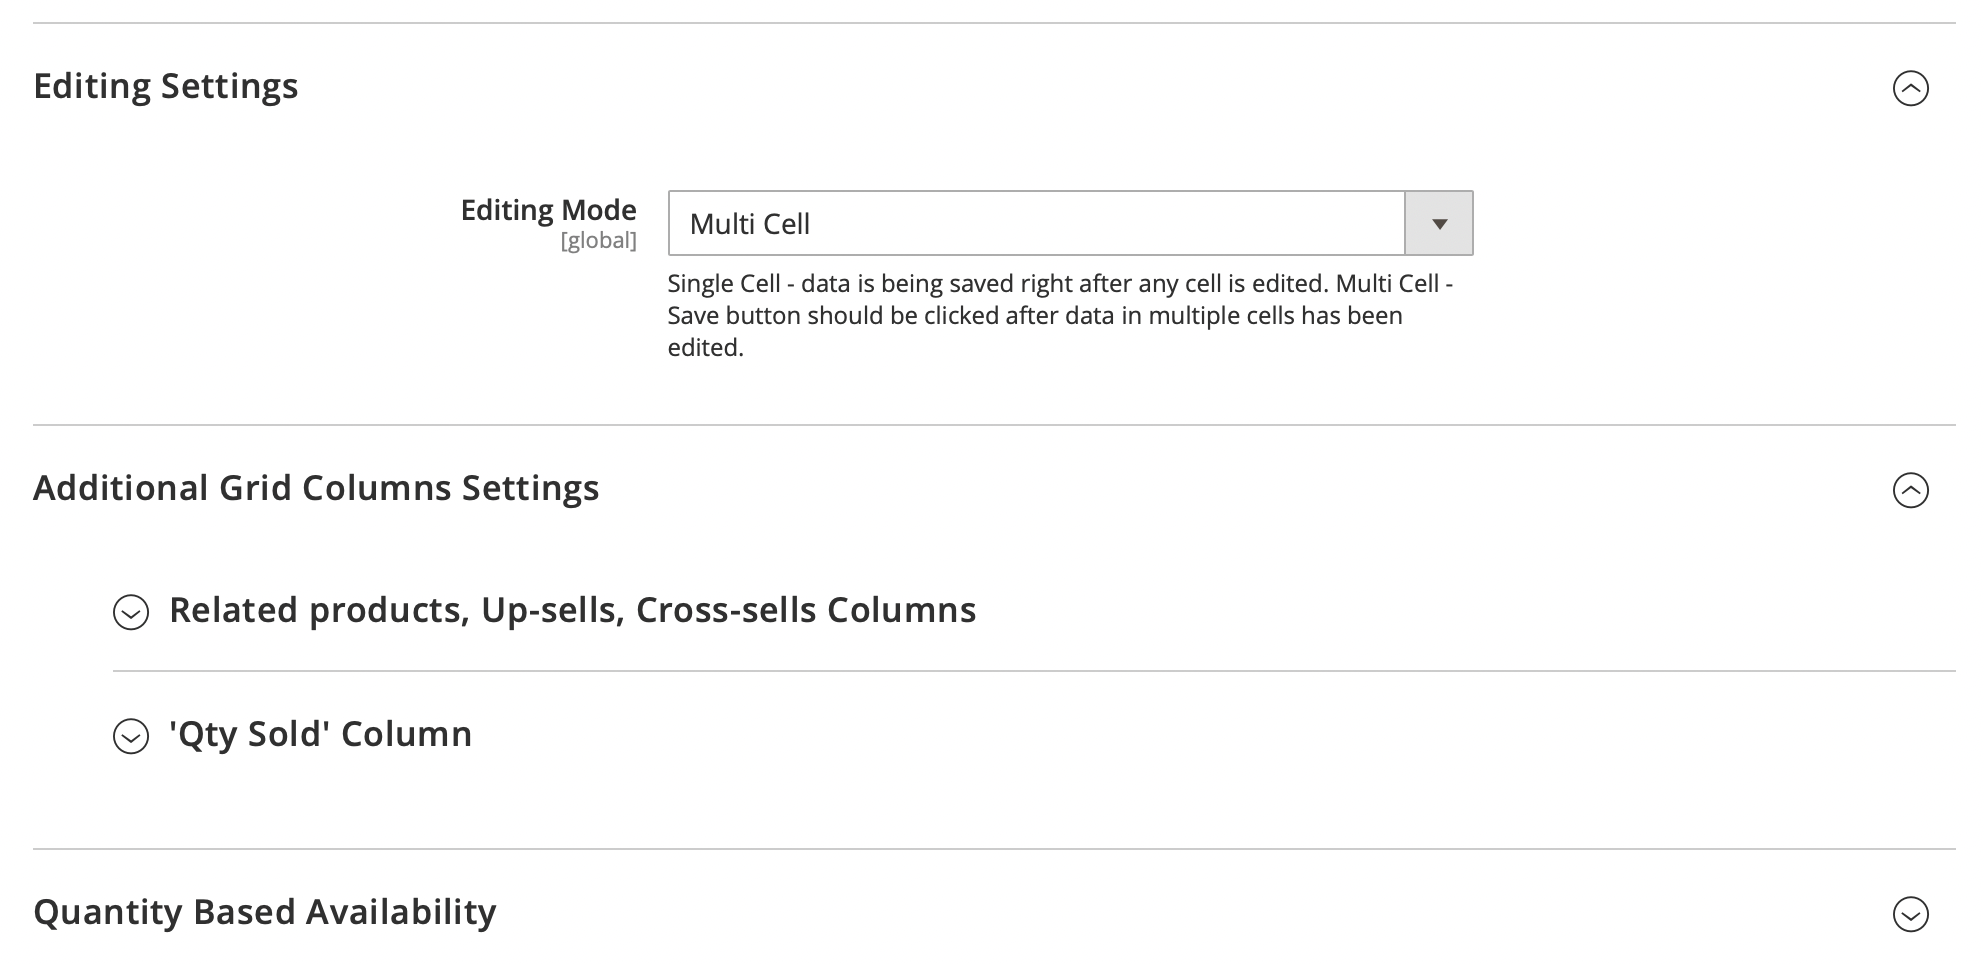Open Quantity Based Availability via its chevron icon
The width and height of the screenshot is (1984, 964).
[1910, 914]
